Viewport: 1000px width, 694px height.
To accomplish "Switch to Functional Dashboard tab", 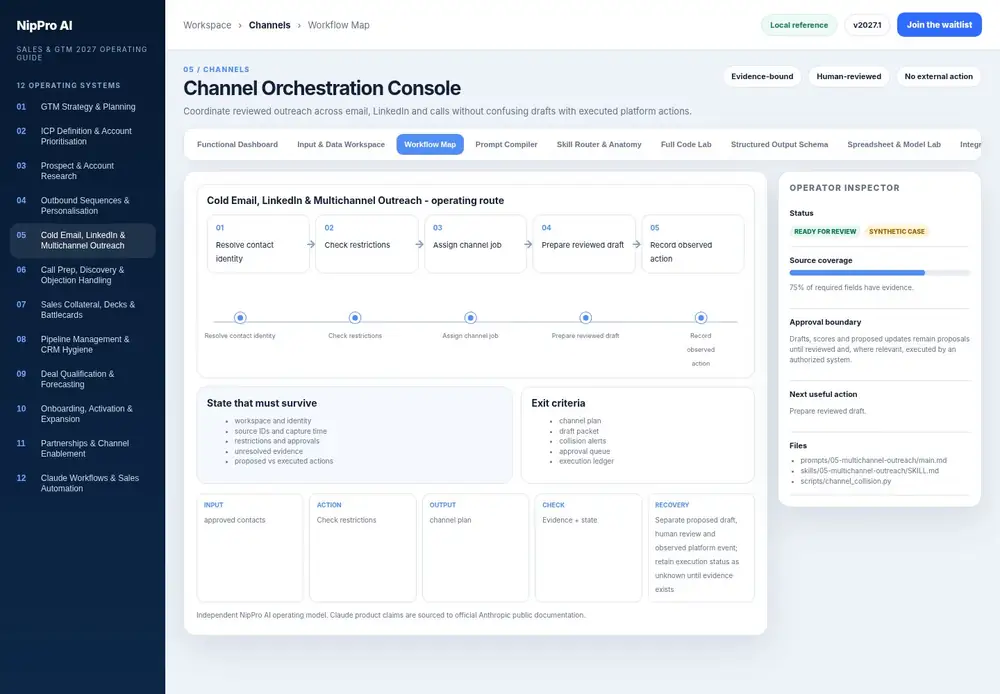I will [x=237, y=145].
